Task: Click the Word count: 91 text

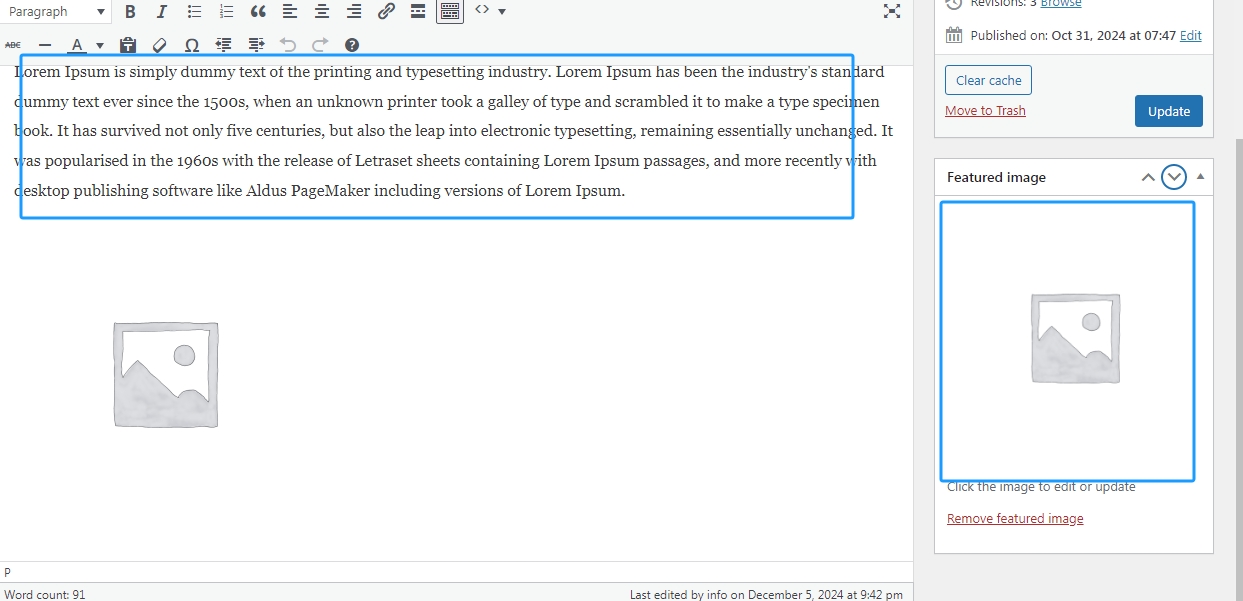Action: (x=45, y=594)
